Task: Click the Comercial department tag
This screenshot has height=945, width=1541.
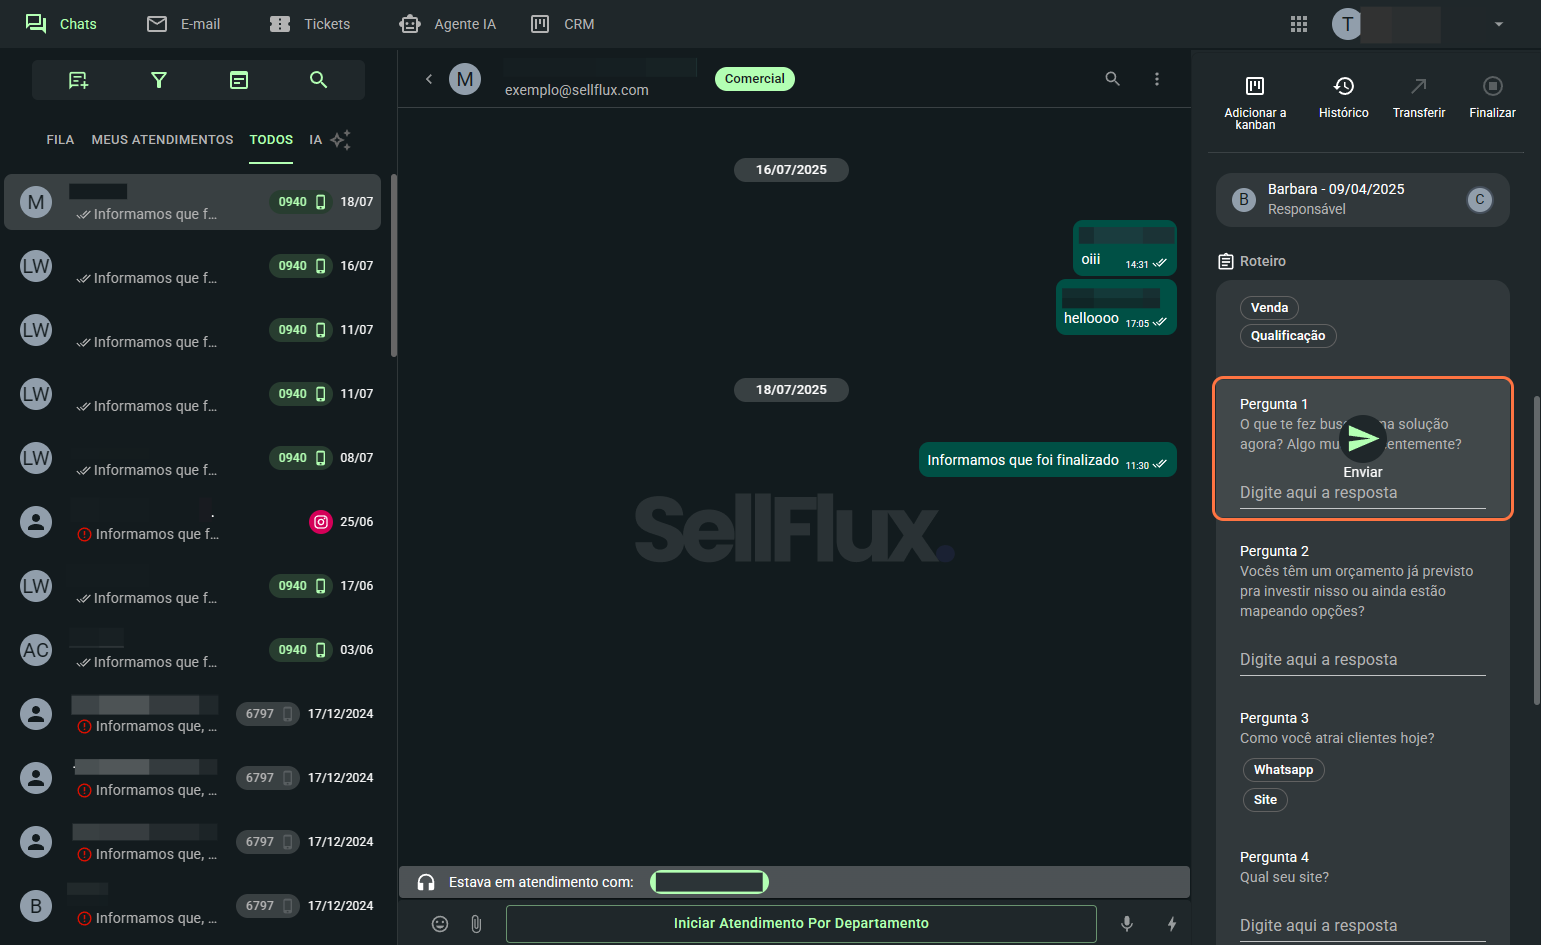Action: [755, 79]
